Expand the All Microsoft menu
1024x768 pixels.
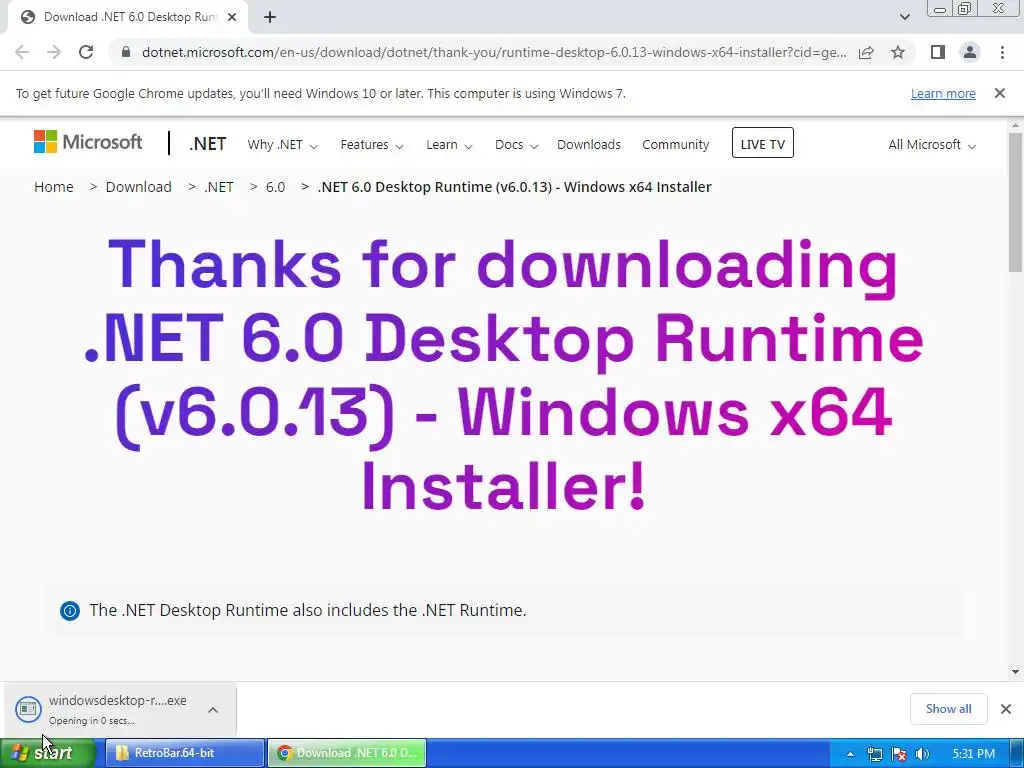[x=932, y=144]
